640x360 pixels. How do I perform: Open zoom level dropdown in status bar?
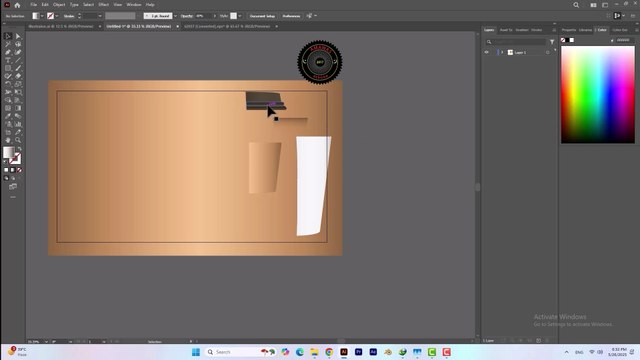coord(46,341)
